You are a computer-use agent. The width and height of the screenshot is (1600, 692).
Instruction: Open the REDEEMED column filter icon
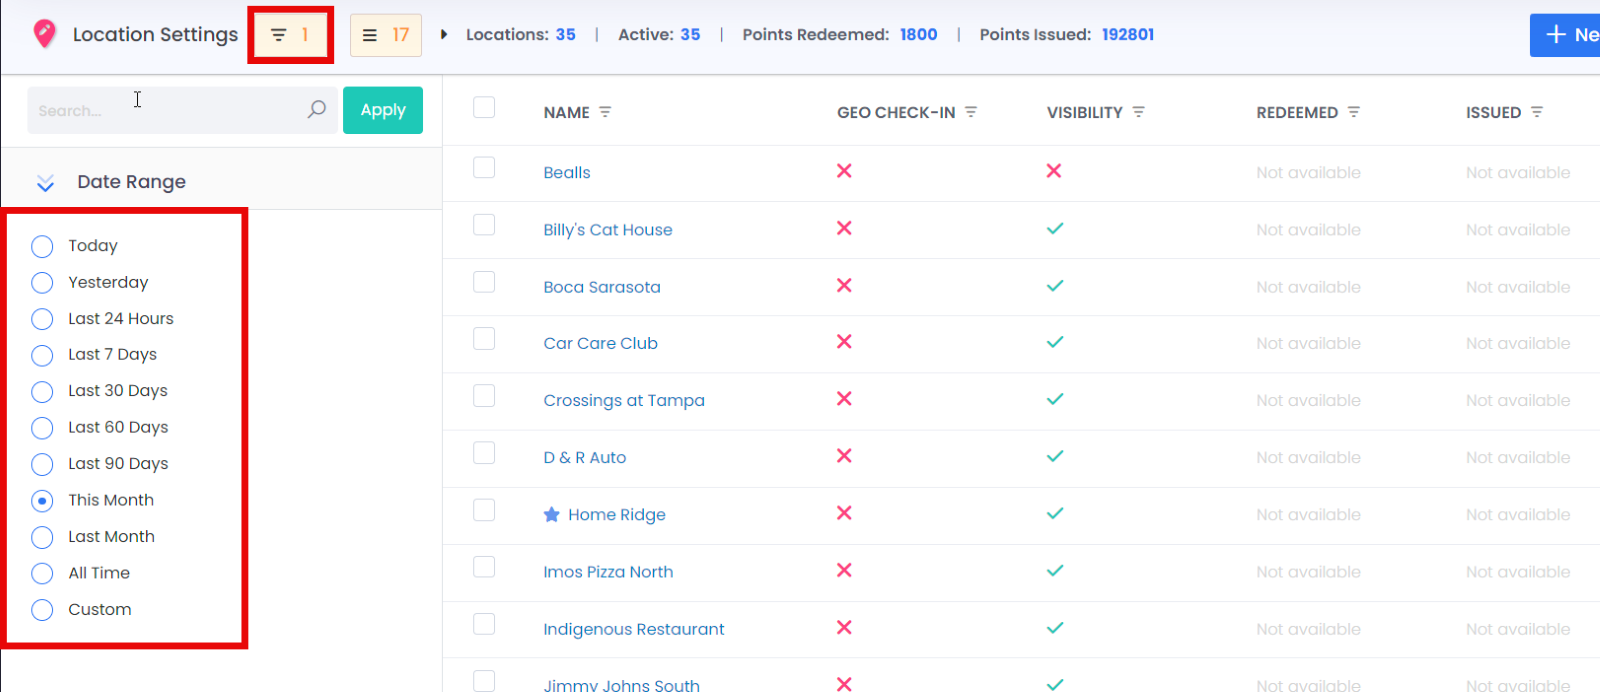1353,112
